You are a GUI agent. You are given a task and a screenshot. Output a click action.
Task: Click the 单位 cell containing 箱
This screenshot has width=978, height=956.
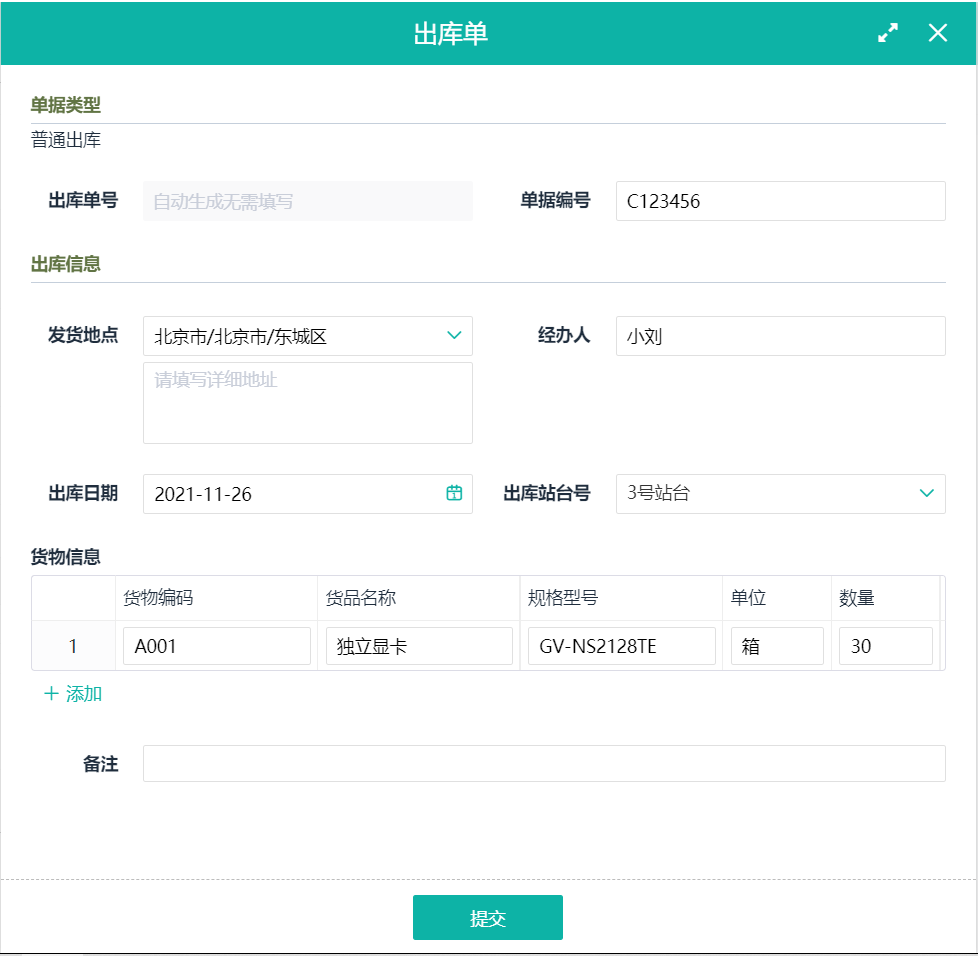pyautogui.click(x=777, y=646)
